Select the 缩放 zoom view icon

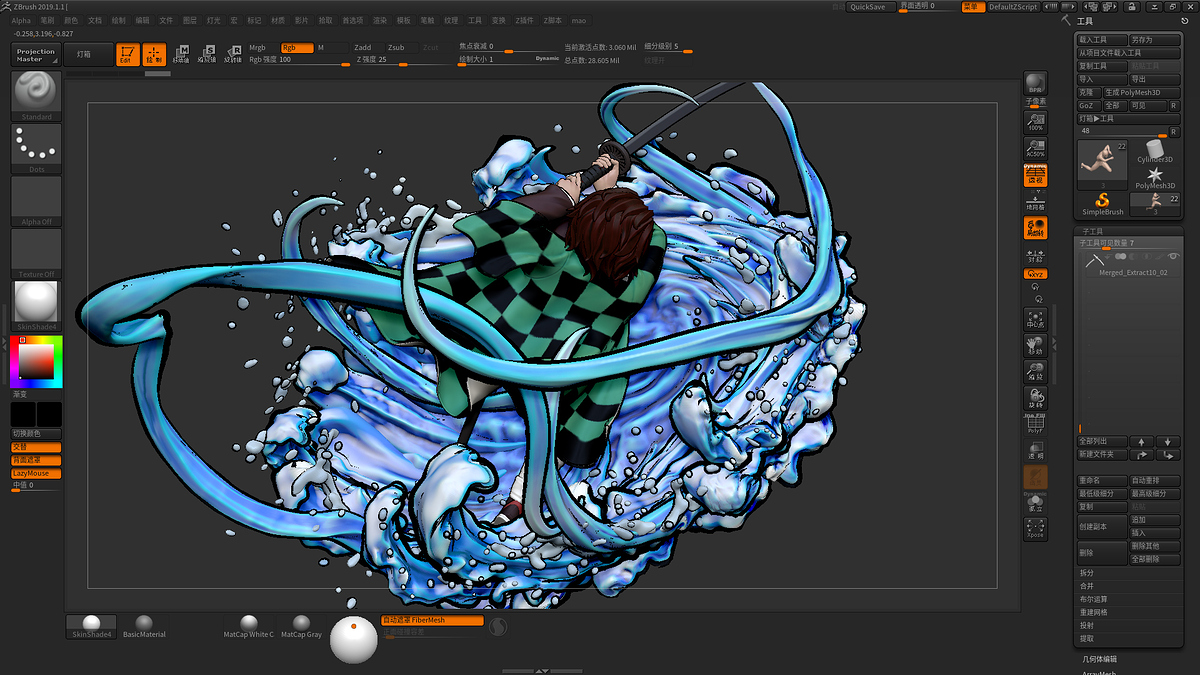(1035, 372)
